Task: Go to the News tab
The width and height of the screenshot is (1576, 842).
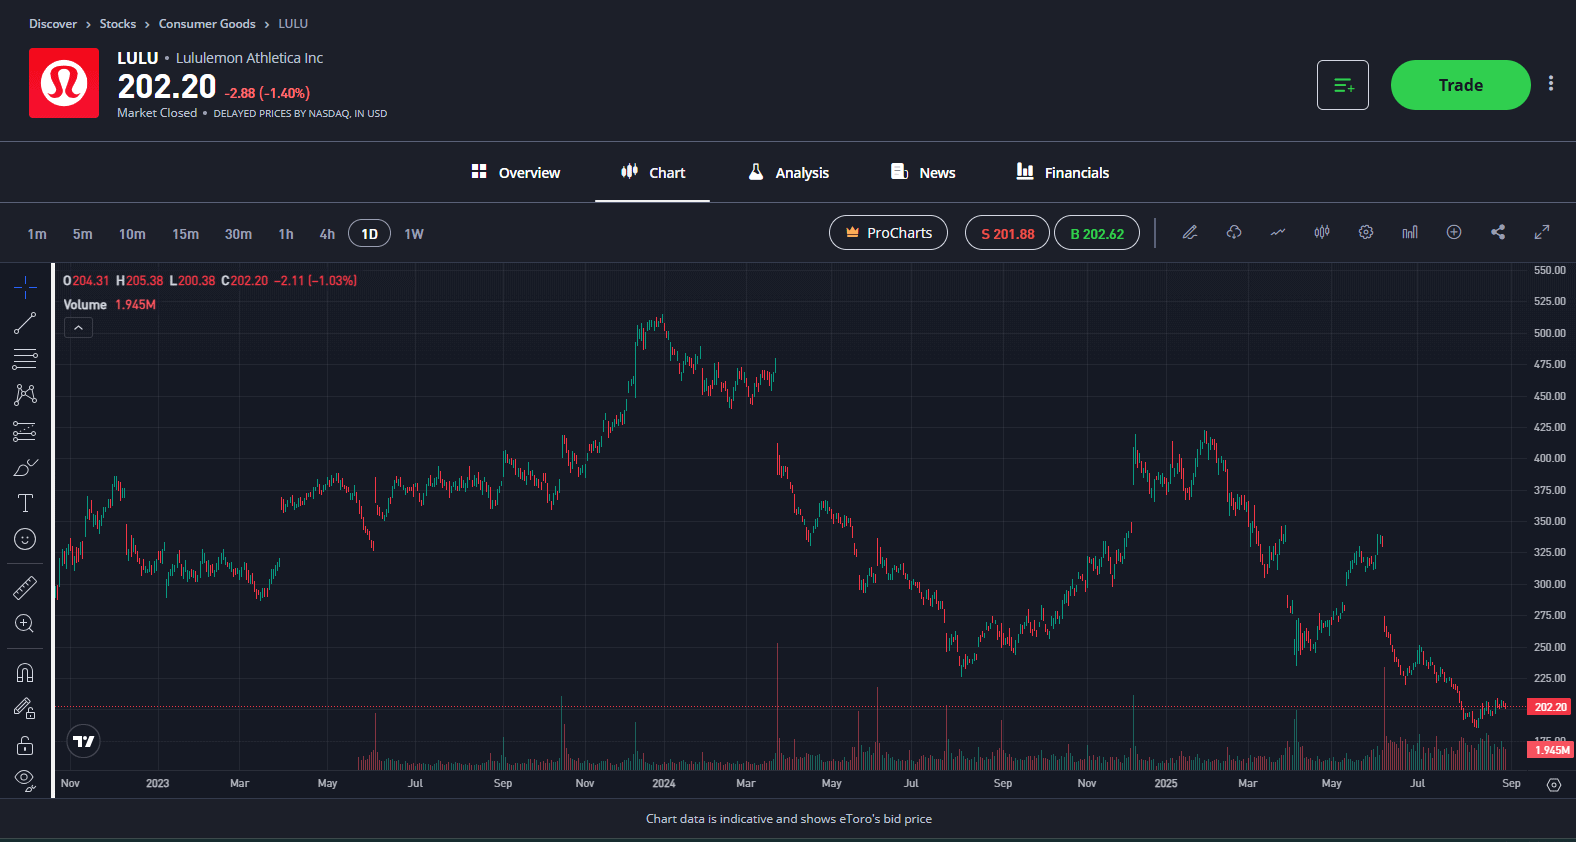Action: pyautogui.click(x=922, y=172)
